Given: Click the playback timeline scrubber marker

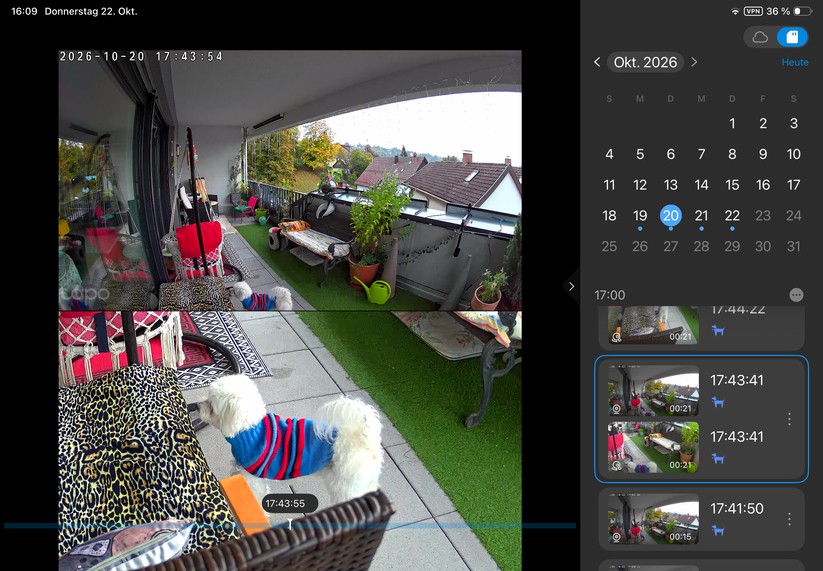Looking at the screenshot, I should [x=290, y=524].
